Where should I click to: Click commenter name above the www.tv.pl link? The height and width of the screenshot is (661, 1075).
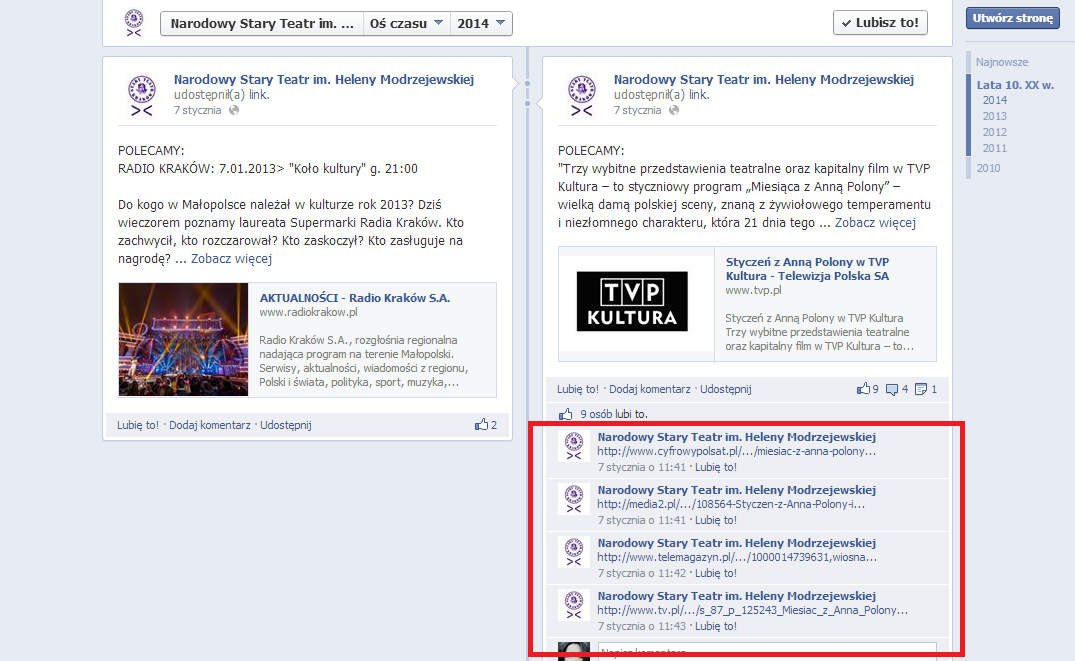pos(736,596)
